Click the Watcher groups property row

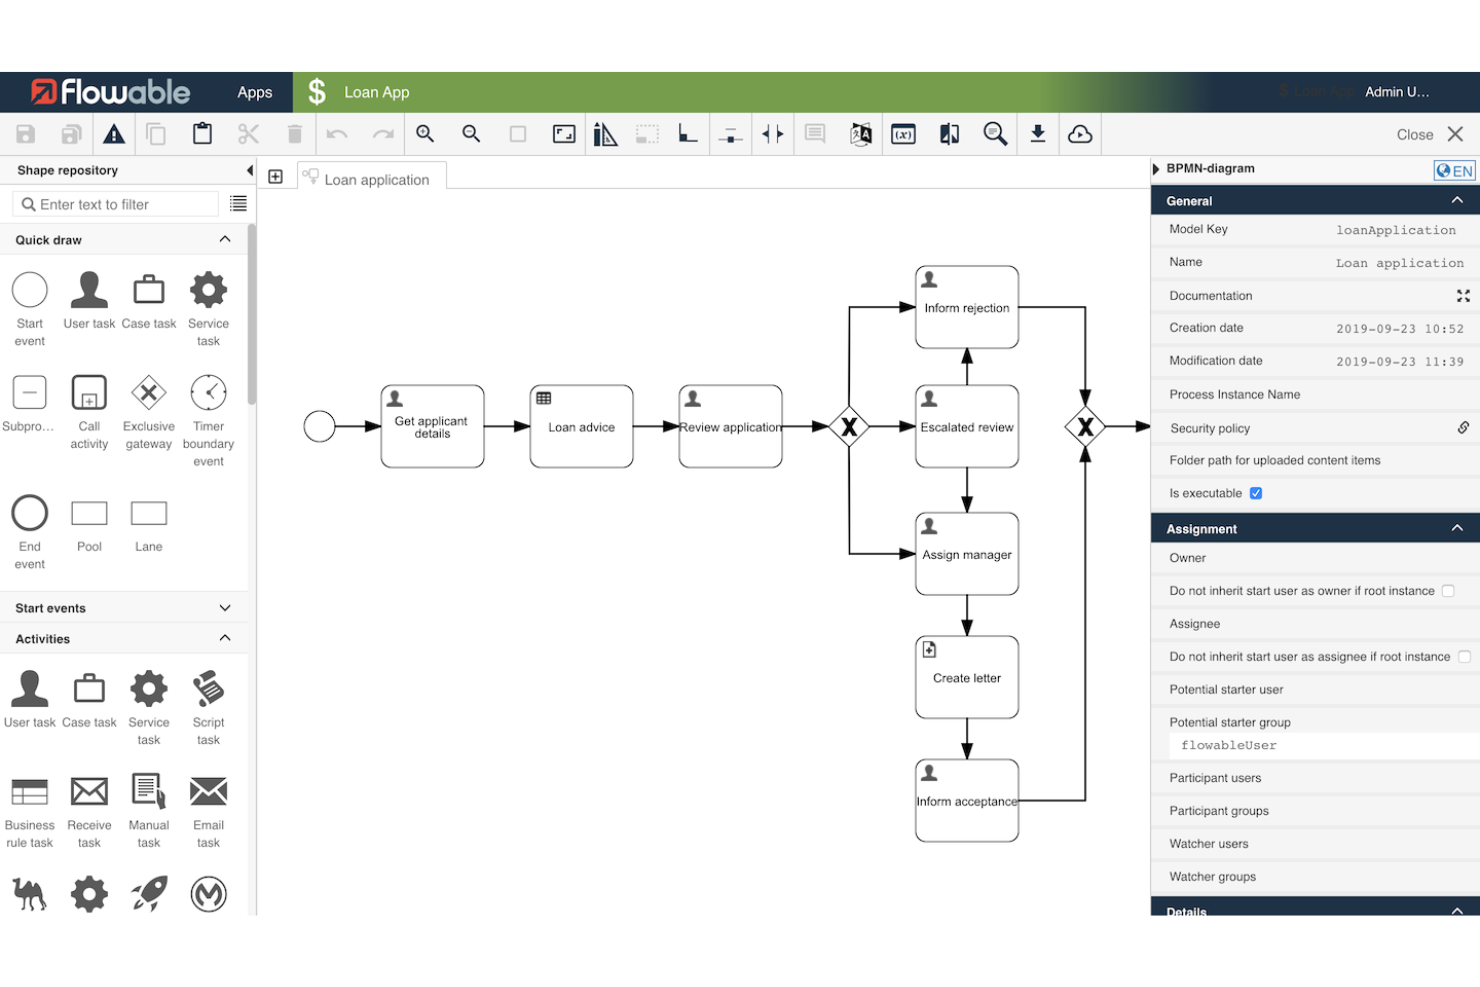pyautogui.click(x=1315, y=876)
